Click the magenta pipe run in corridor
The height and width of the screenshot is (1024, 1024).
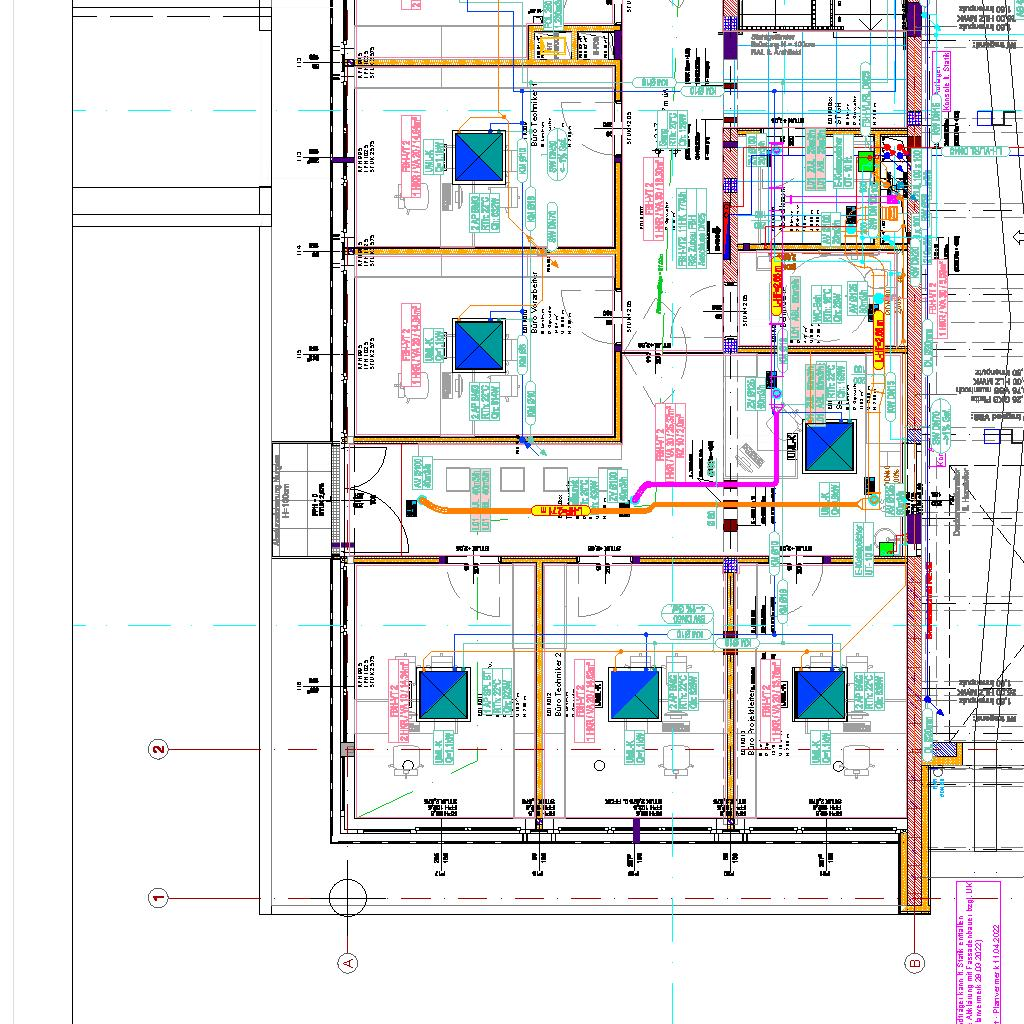[712, 484]
